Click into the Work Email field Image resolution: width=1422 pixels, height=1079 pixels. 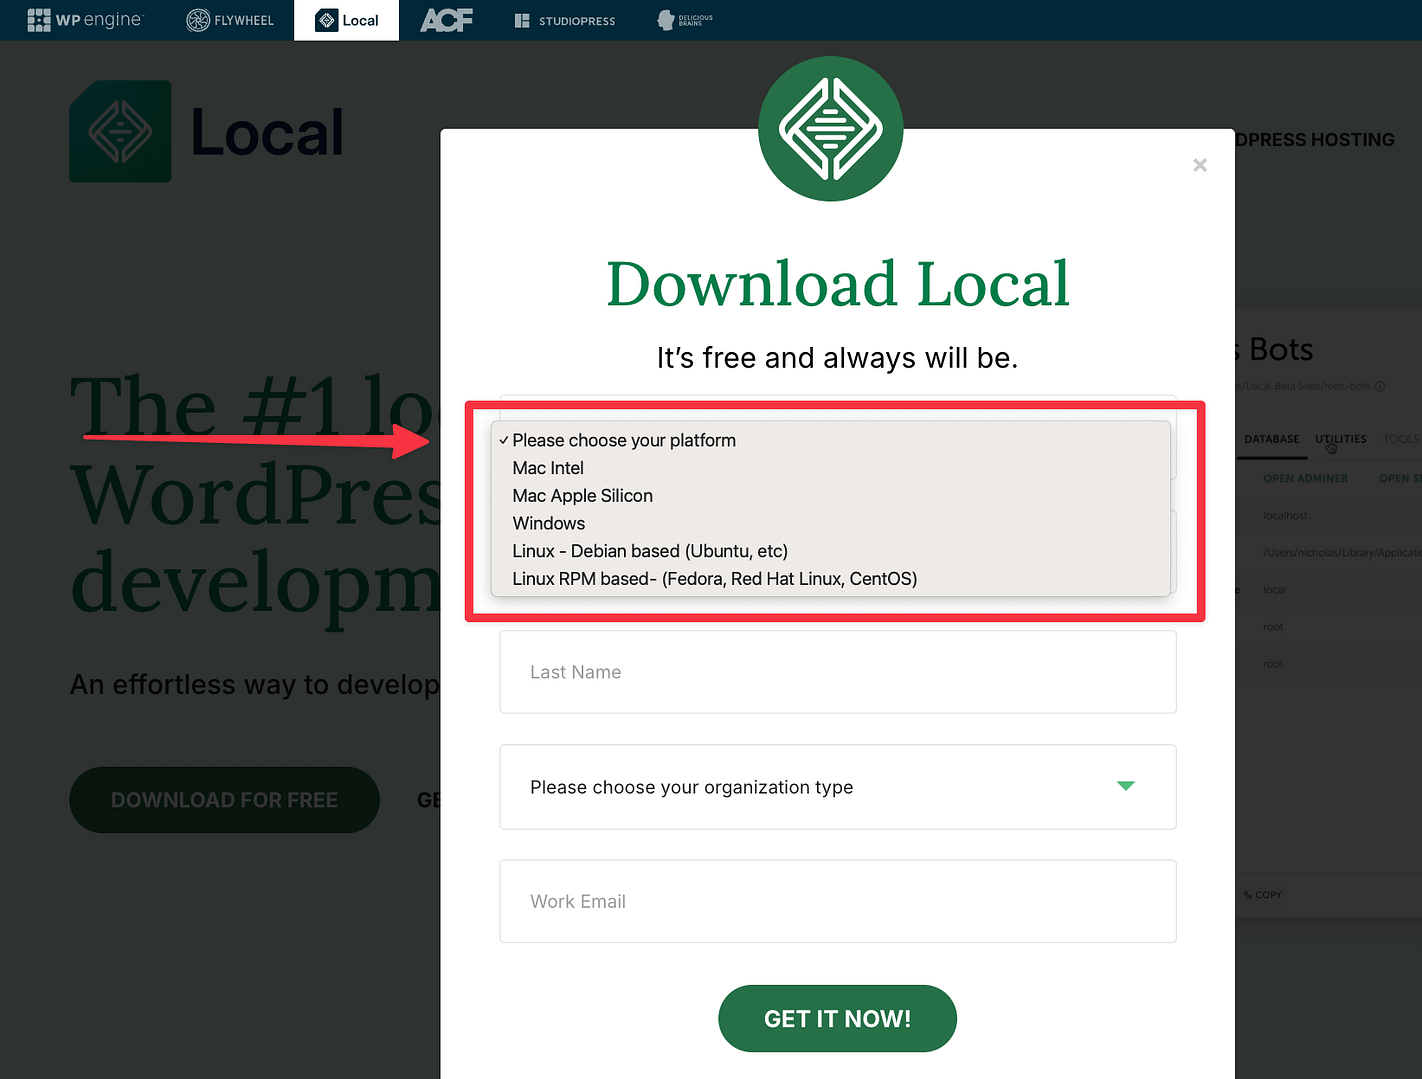(837, 901)
